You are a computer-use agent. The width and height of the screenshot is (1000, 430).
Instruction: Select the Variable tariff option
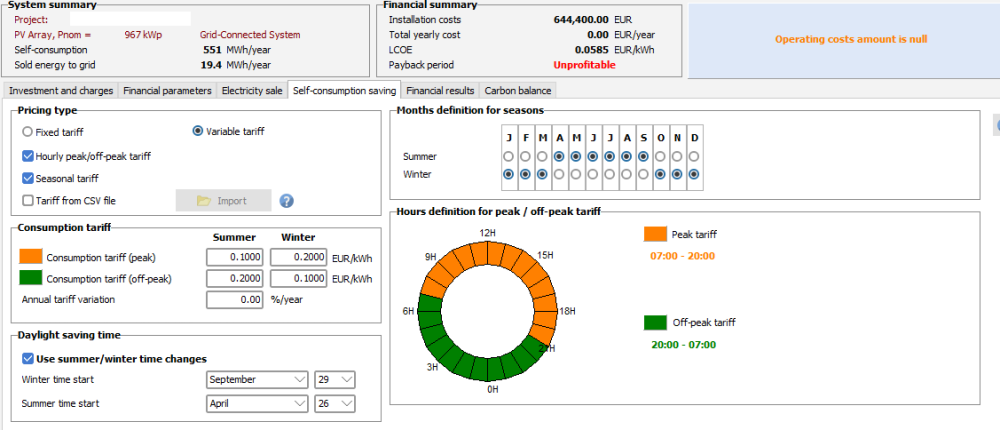198,131
